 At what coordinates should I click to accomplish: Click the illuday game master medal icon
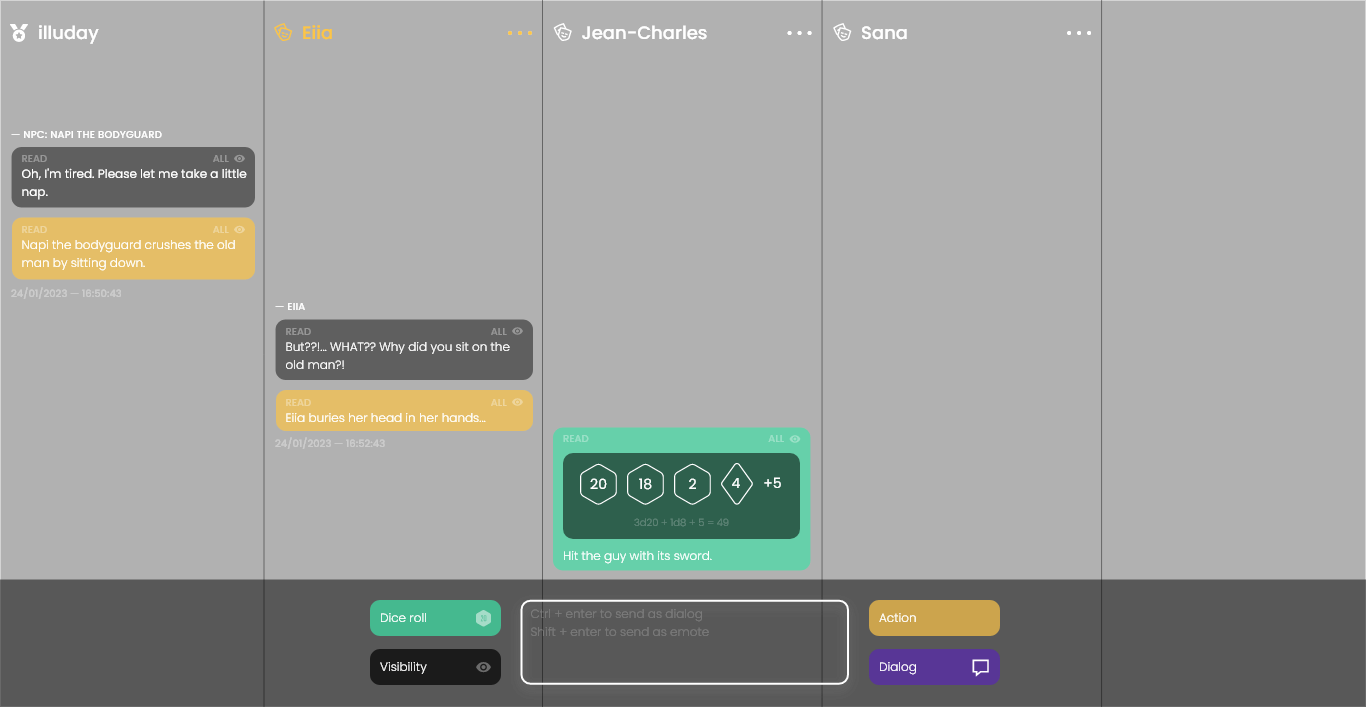[19, 33]
